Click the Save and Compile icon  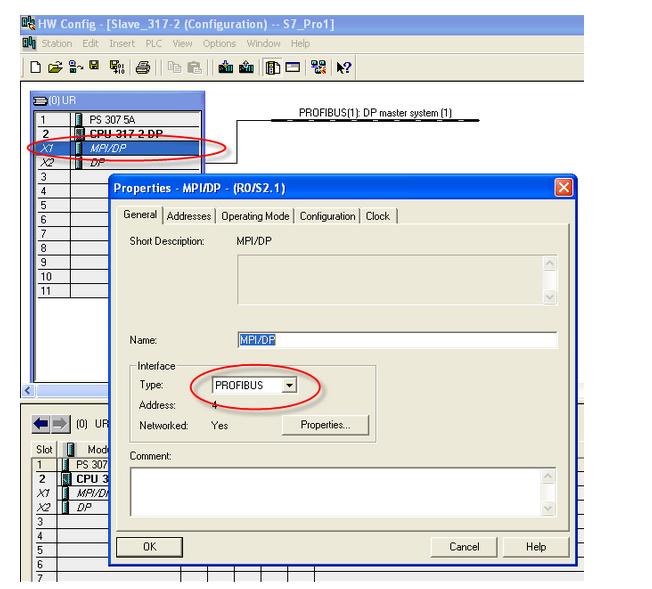coord(117,68)
